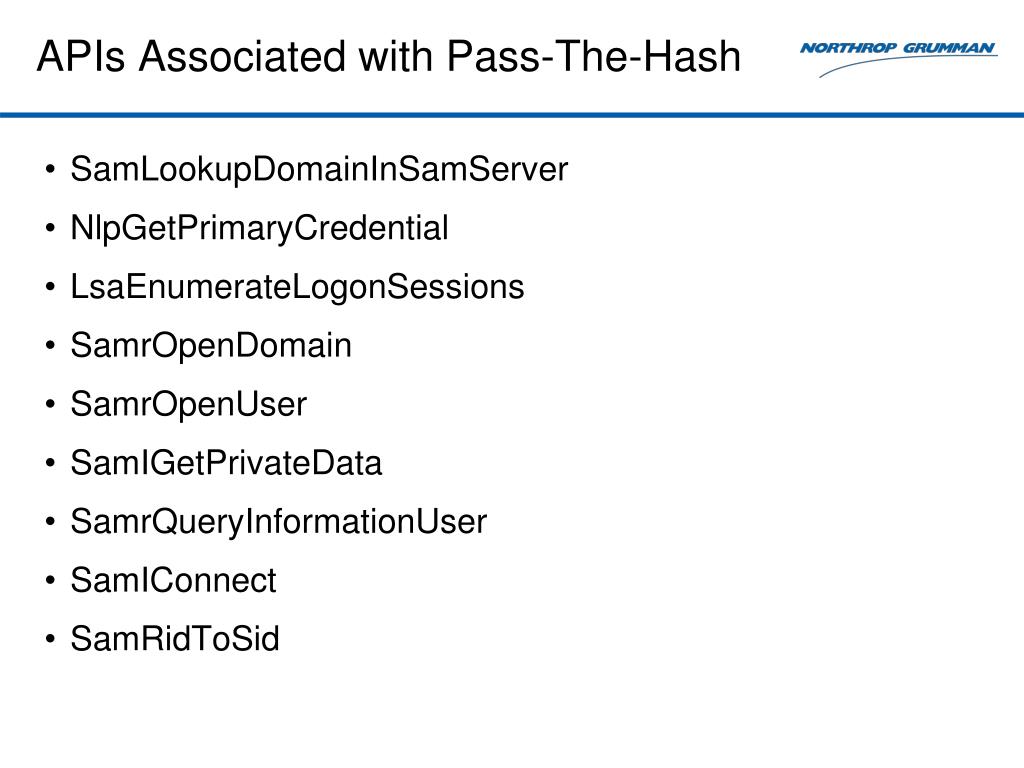Image resolution: width=1024 pixels, height=768 pixels.
Task: Click the bullet dot before LsaEnumerateLogonSessions
Action: [x=50, y=287]
